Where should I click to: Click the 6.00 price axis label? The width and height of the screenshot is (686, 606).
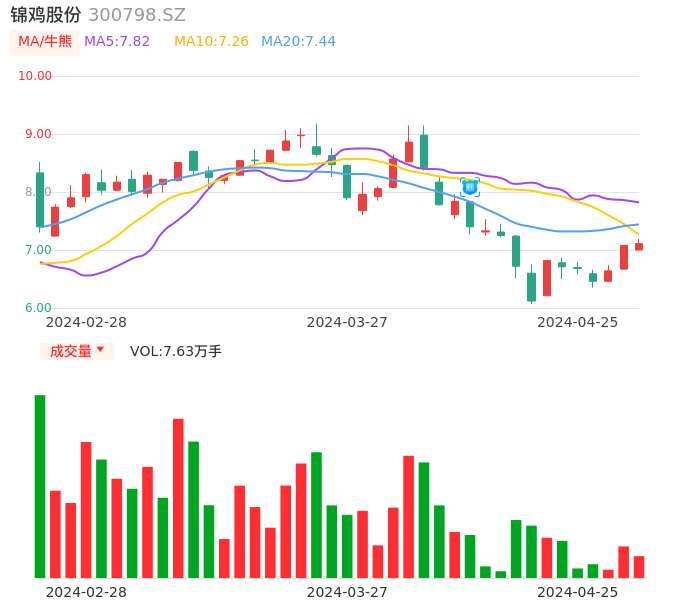(x=39, y=308)
